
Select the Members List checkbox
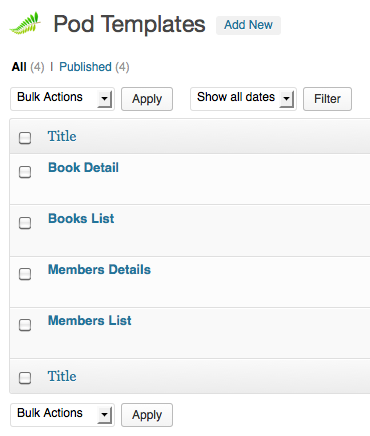(x=25, y=325)
